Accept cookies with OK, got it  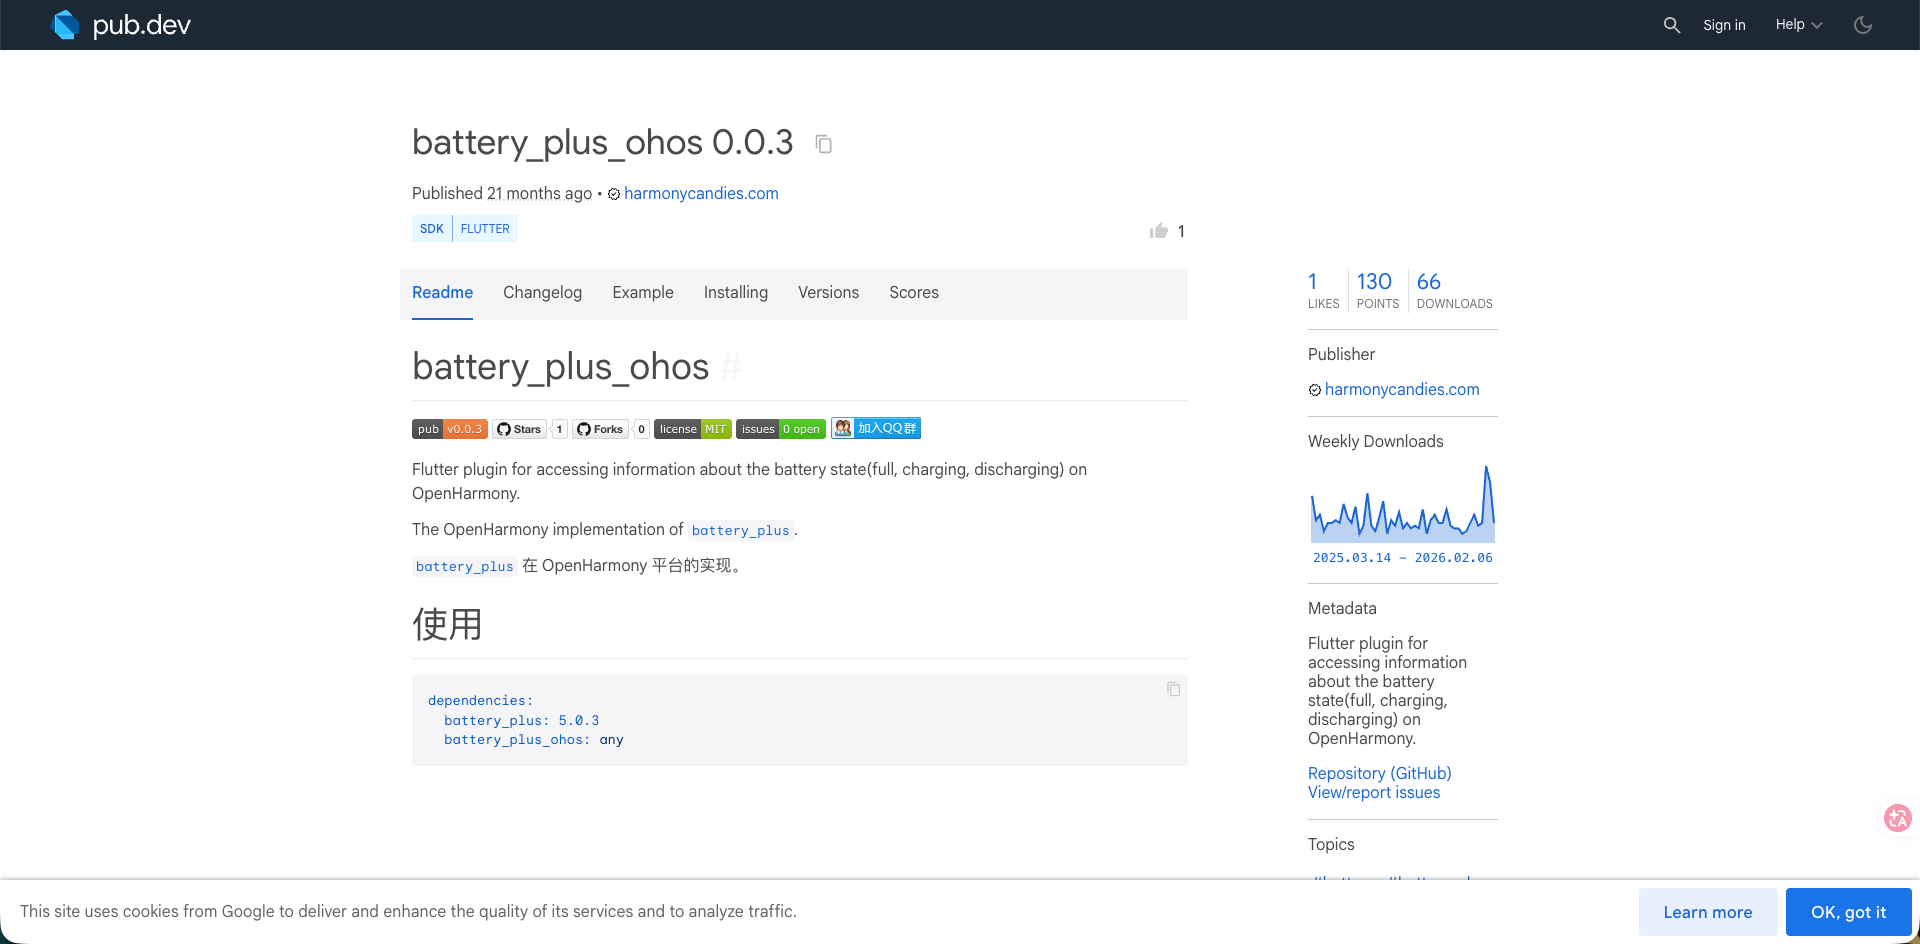pyautogui.click(x=1849, y=912)
